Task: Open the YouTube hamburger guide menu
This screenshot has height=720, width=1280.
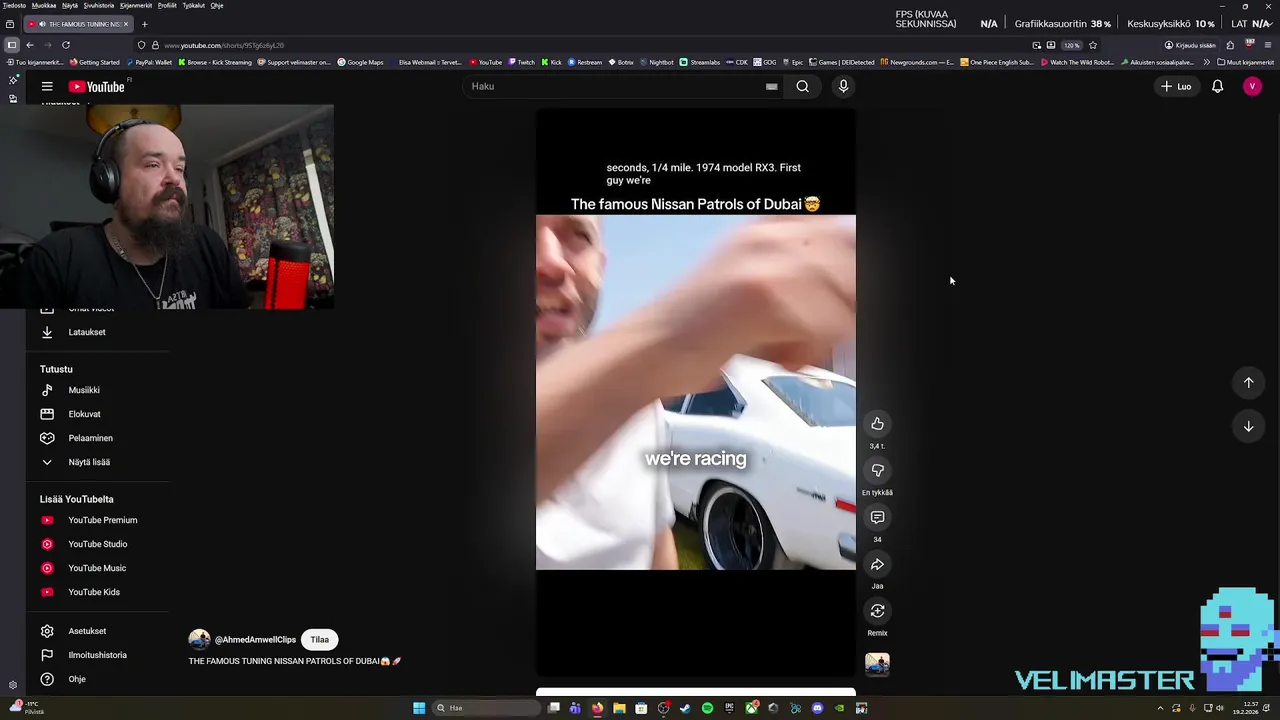Action: coord(47,86)
